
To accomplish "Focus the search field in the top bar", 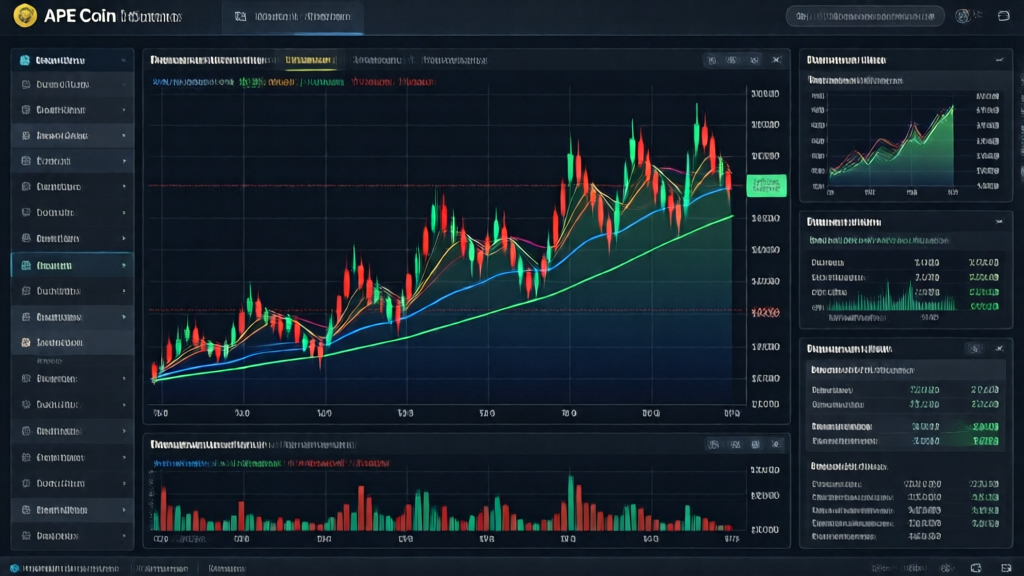I will point(865,16).
